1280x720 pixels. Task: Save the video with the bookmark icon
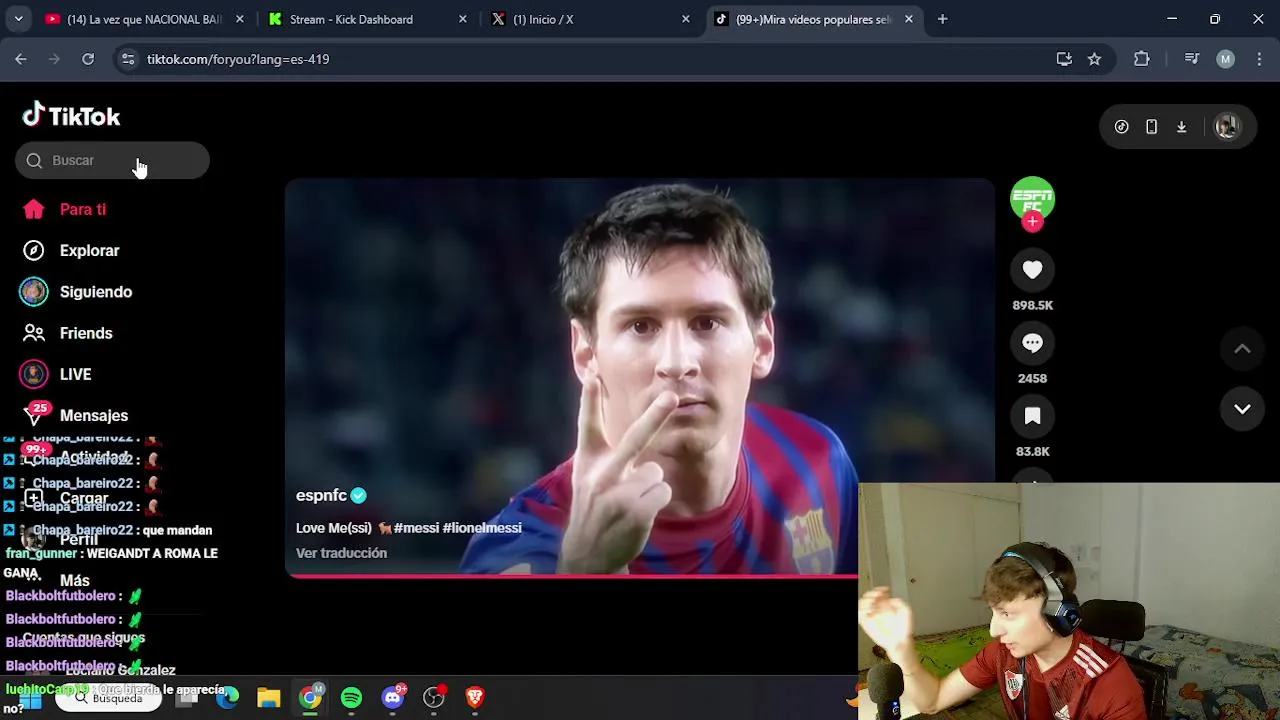[x=1032, y=416]
